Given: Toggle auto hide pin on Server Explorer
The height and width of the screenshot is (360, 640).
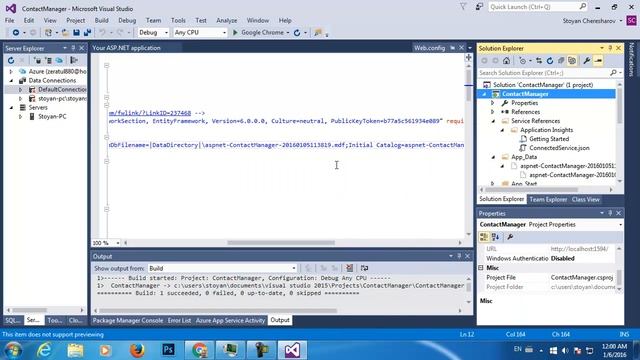Looking at the screenshot, I should pyautogui.click(x=73, y=48).
